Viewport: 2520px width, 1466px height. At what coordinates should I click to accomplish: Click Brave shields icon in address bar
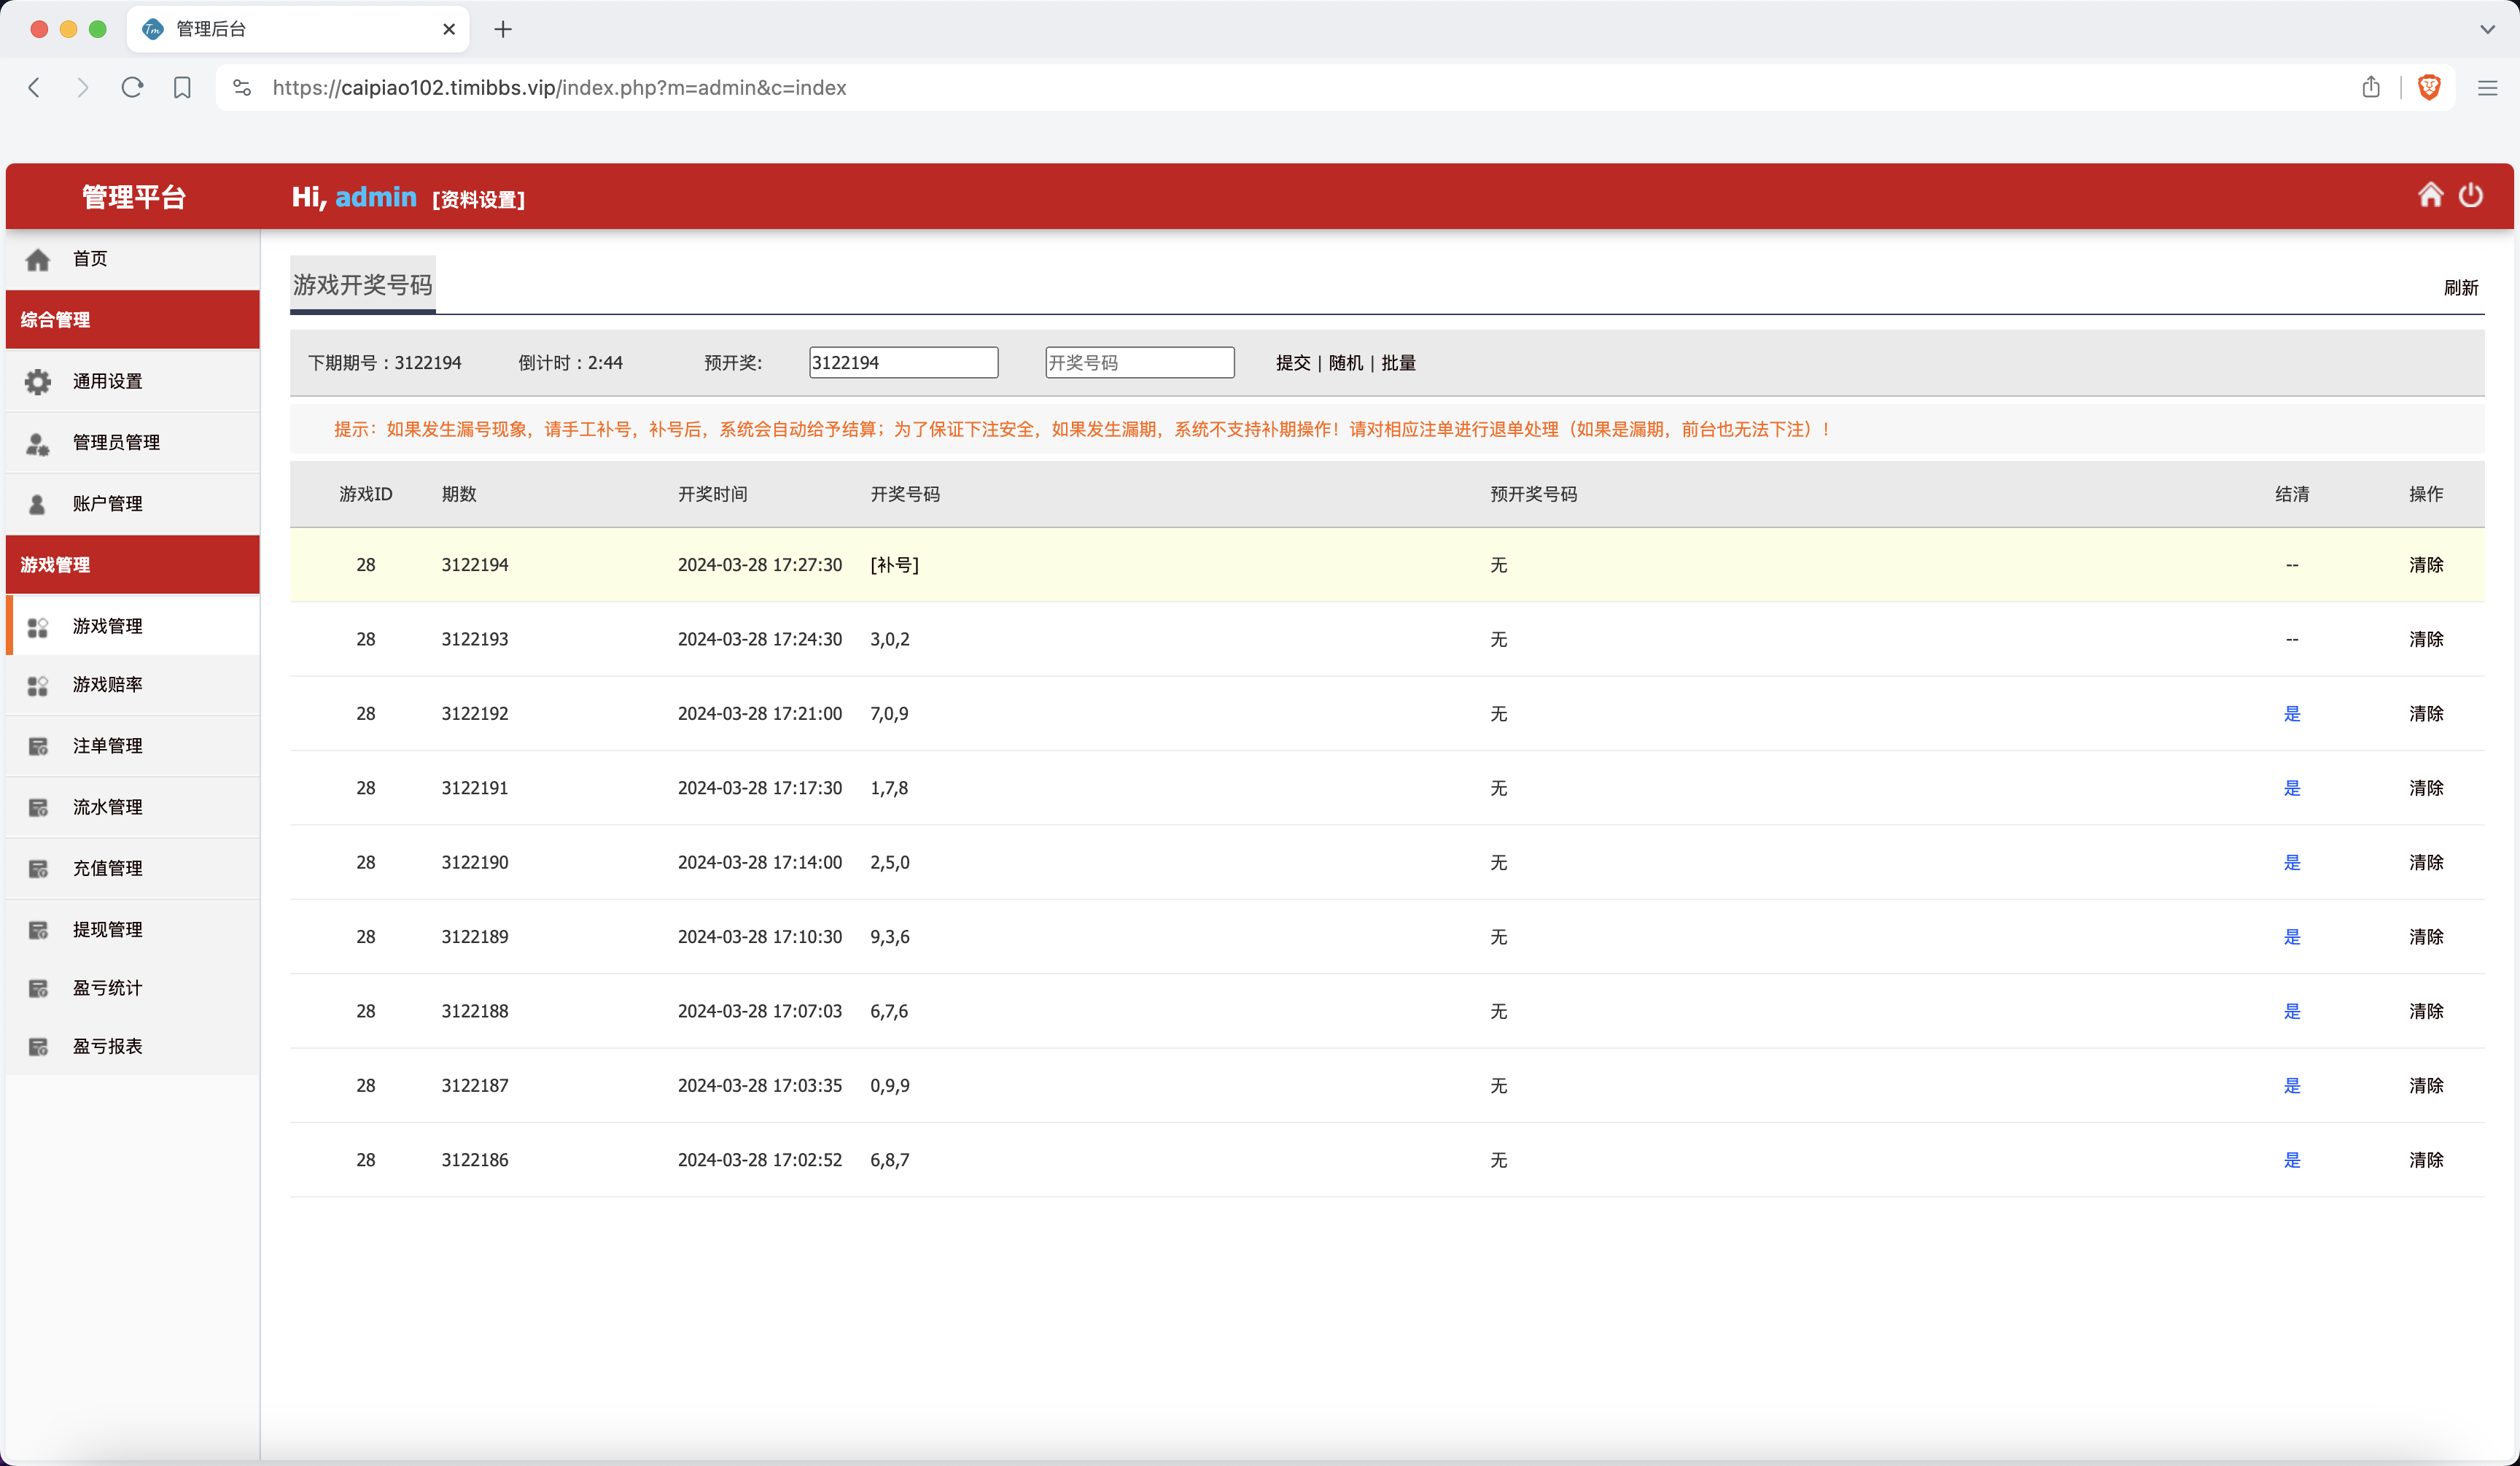pyautogui.click(x=2428, y=88)
